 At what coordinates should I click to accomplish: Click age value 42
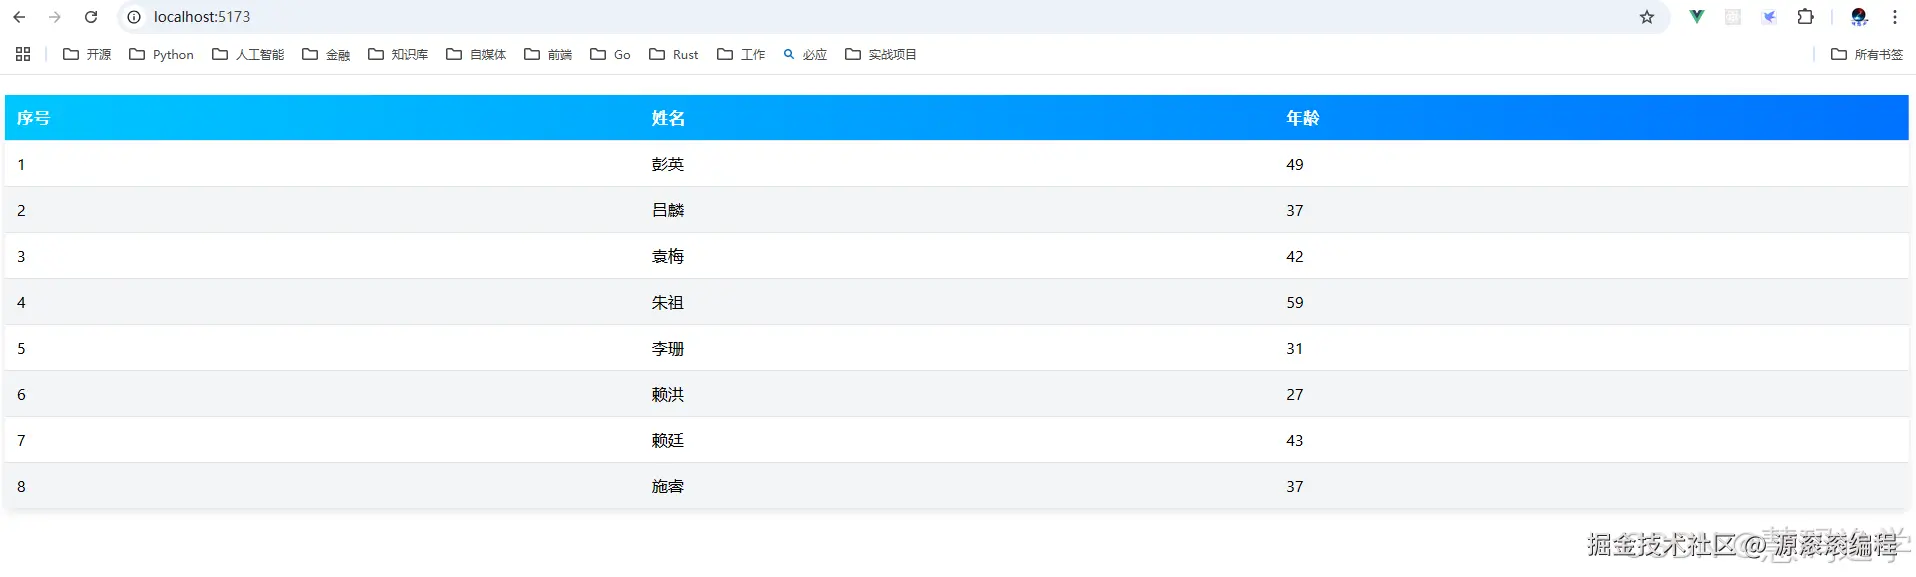tap(1295, 256)
